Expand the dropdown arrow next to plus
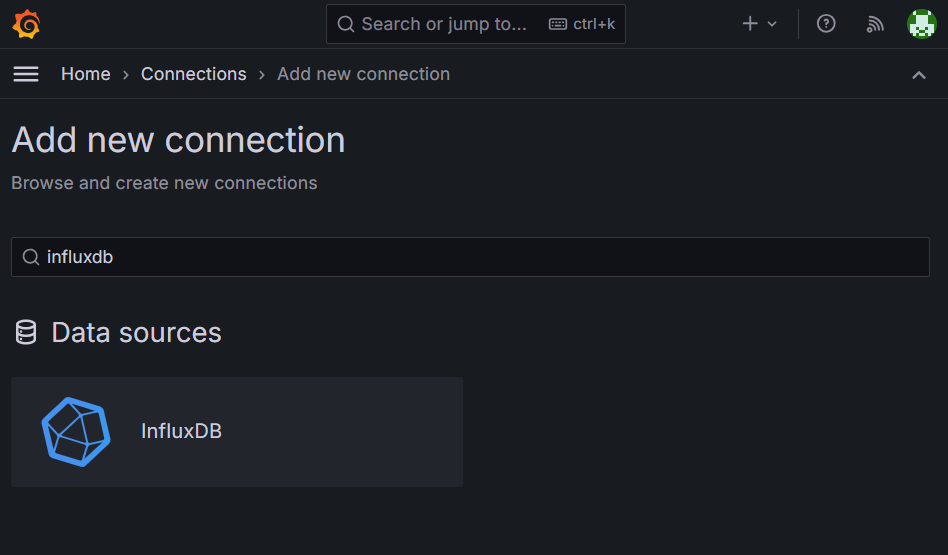Image resolution: width=948 pixels, height=555 pixels. [772, 24]
